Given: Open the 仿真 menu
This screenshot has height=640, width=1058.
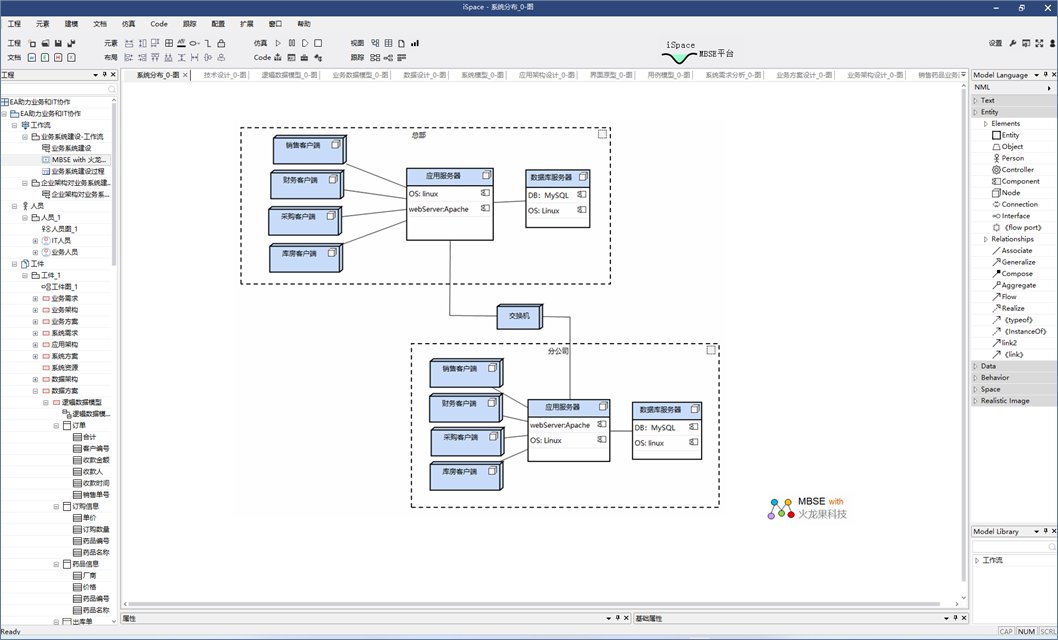Looking at the screenshot, I should coord(128,23).
